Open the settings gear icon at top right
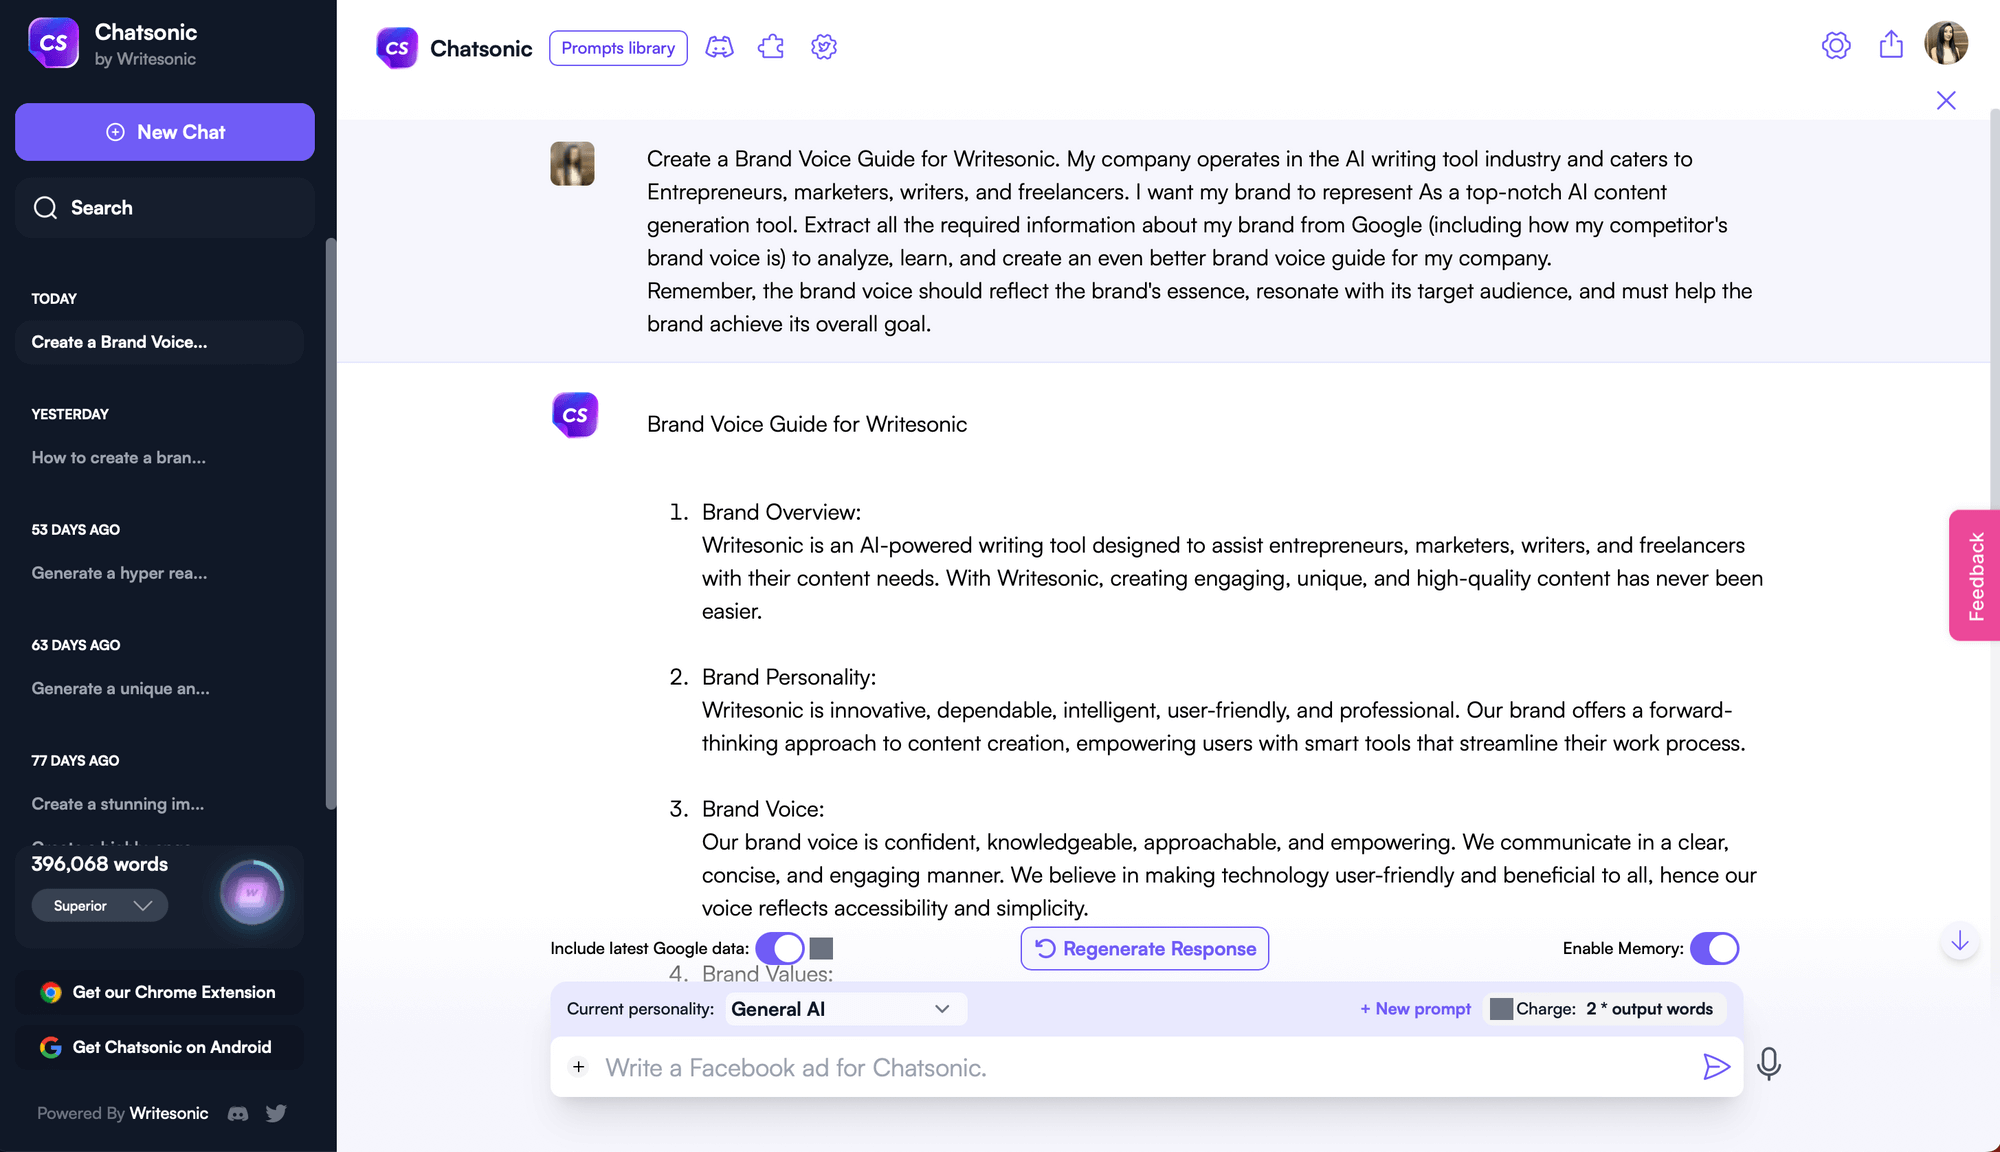 coord(1836,45)
